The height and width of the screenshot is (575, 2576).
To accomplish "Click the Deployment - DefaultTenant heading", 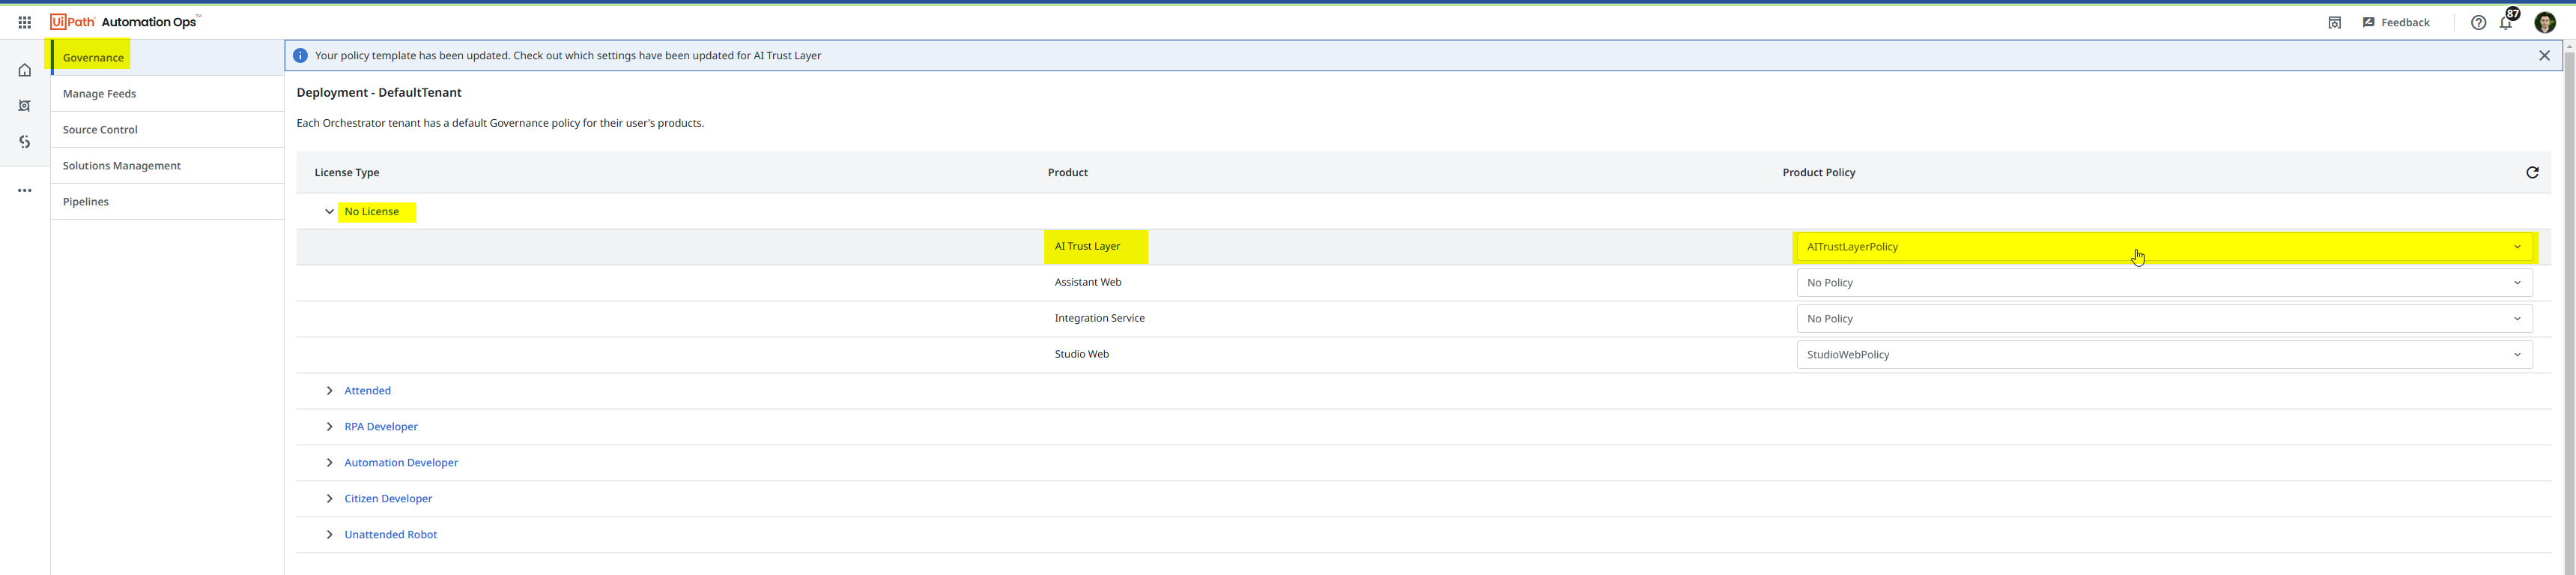I will (x=379, y=93).
